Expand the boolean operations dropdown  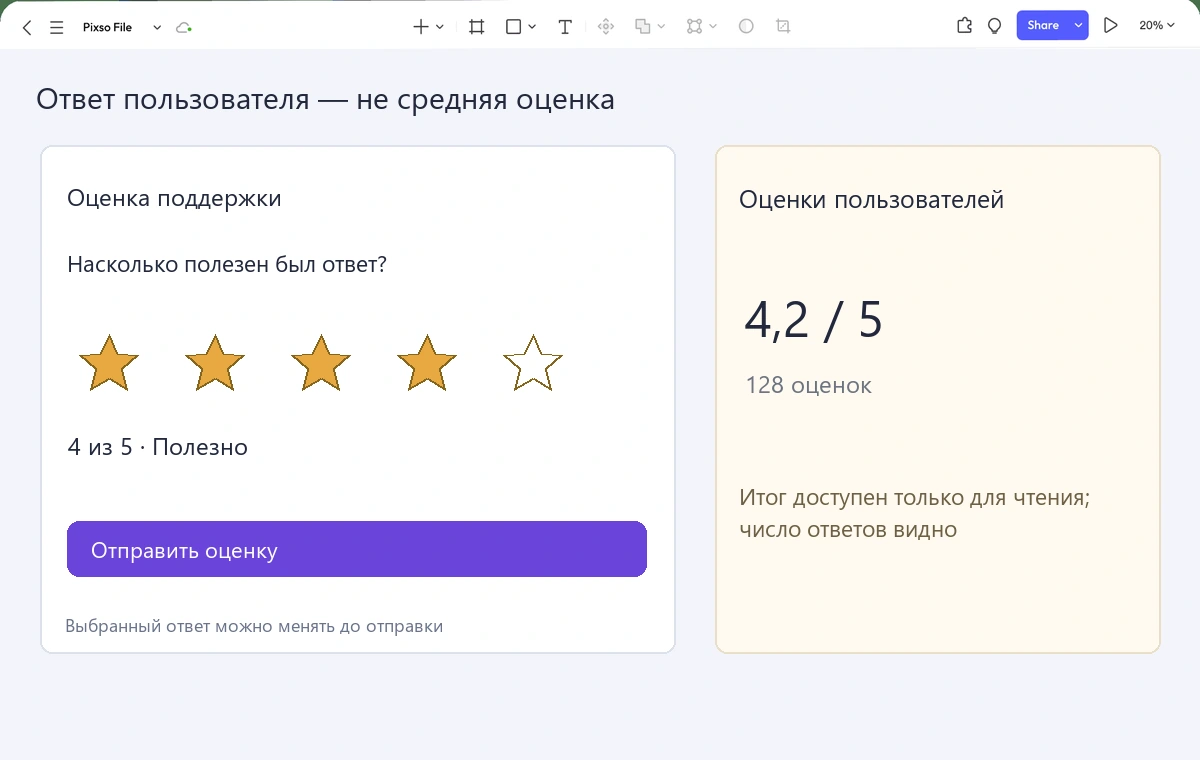click(662, 27)
